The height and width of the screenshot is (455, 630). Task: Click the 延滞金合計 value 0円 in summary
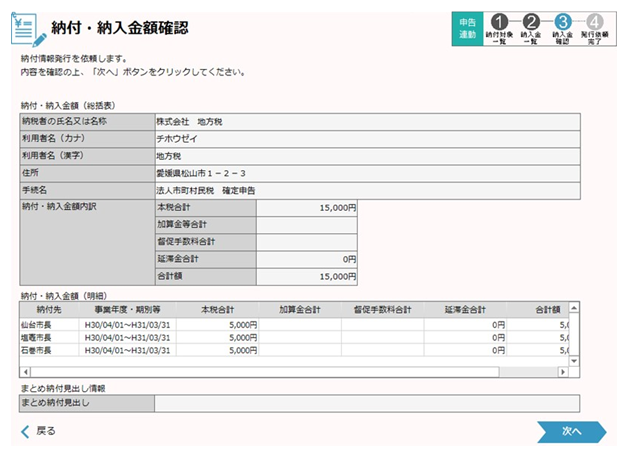[x=307, y=259]
